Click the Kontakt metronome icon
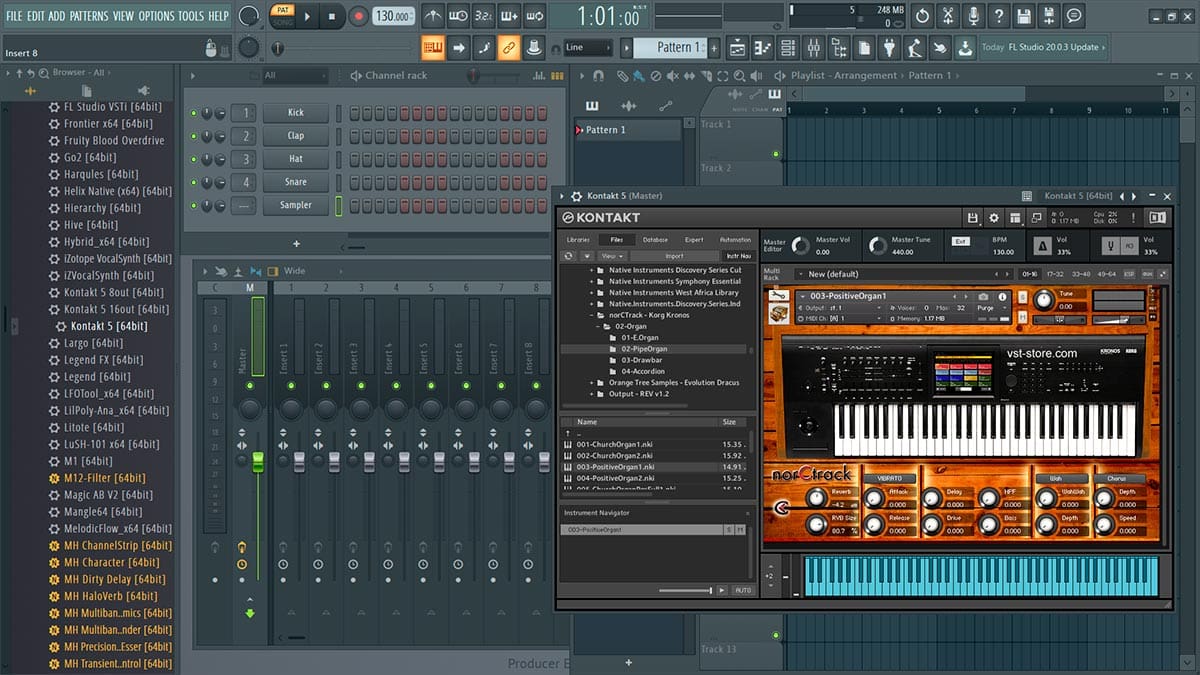Image resolution: width=1200 pixels, height=675 pixels. (x=1042, y=245)
